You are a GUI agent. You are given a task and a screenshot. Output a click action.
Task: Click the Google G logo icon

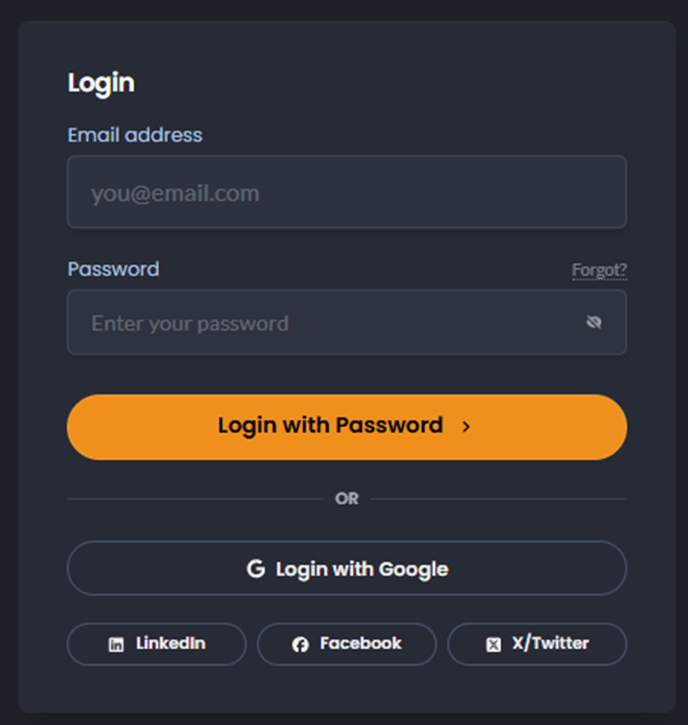click(256, 568)
